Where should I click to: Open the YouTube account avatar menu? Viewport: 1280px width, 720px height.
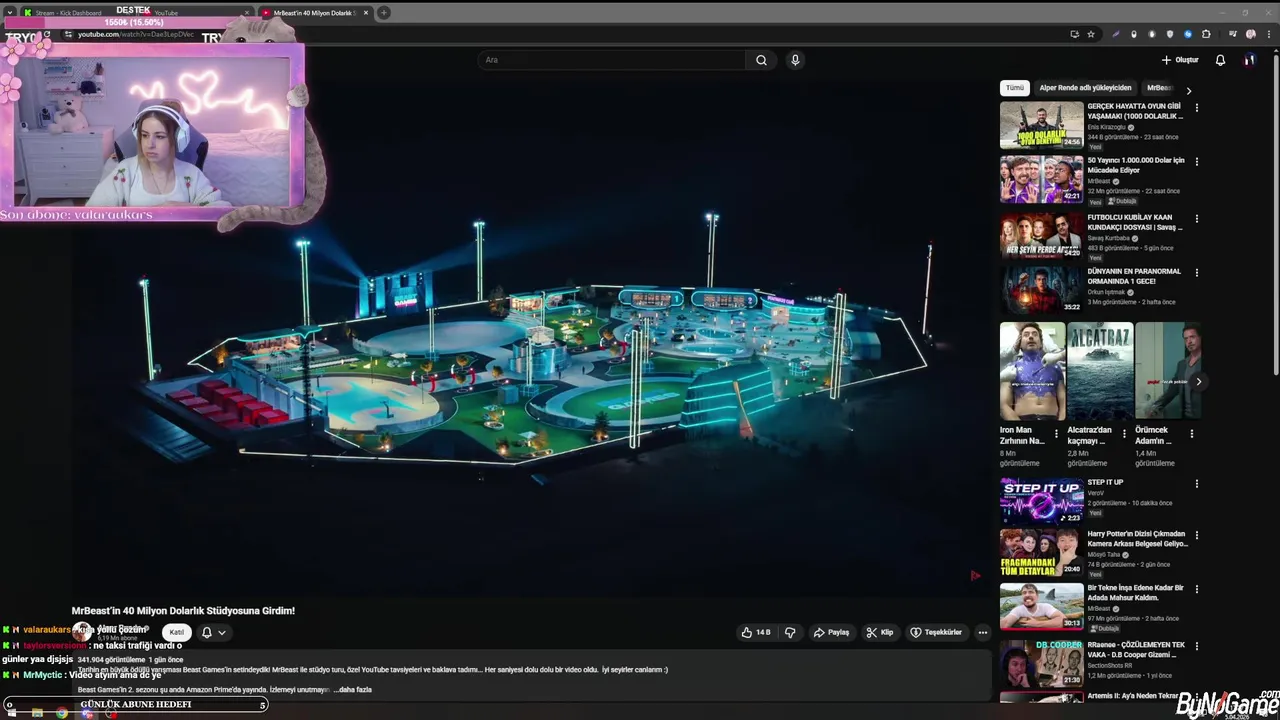pyautogui.click(x=1249, y=60)
